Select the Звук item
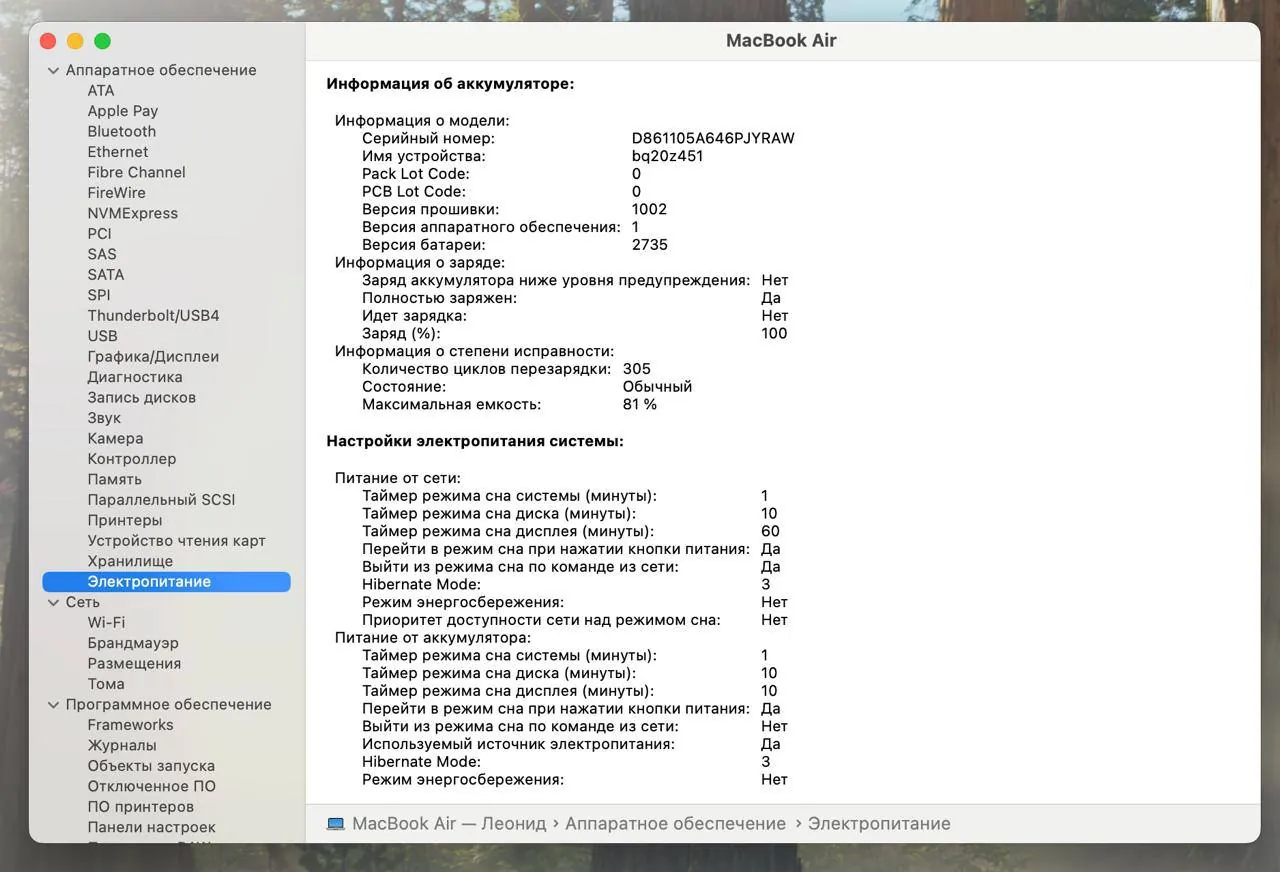The width and height of the screenshot is (1280, 872). coord(104,418)
